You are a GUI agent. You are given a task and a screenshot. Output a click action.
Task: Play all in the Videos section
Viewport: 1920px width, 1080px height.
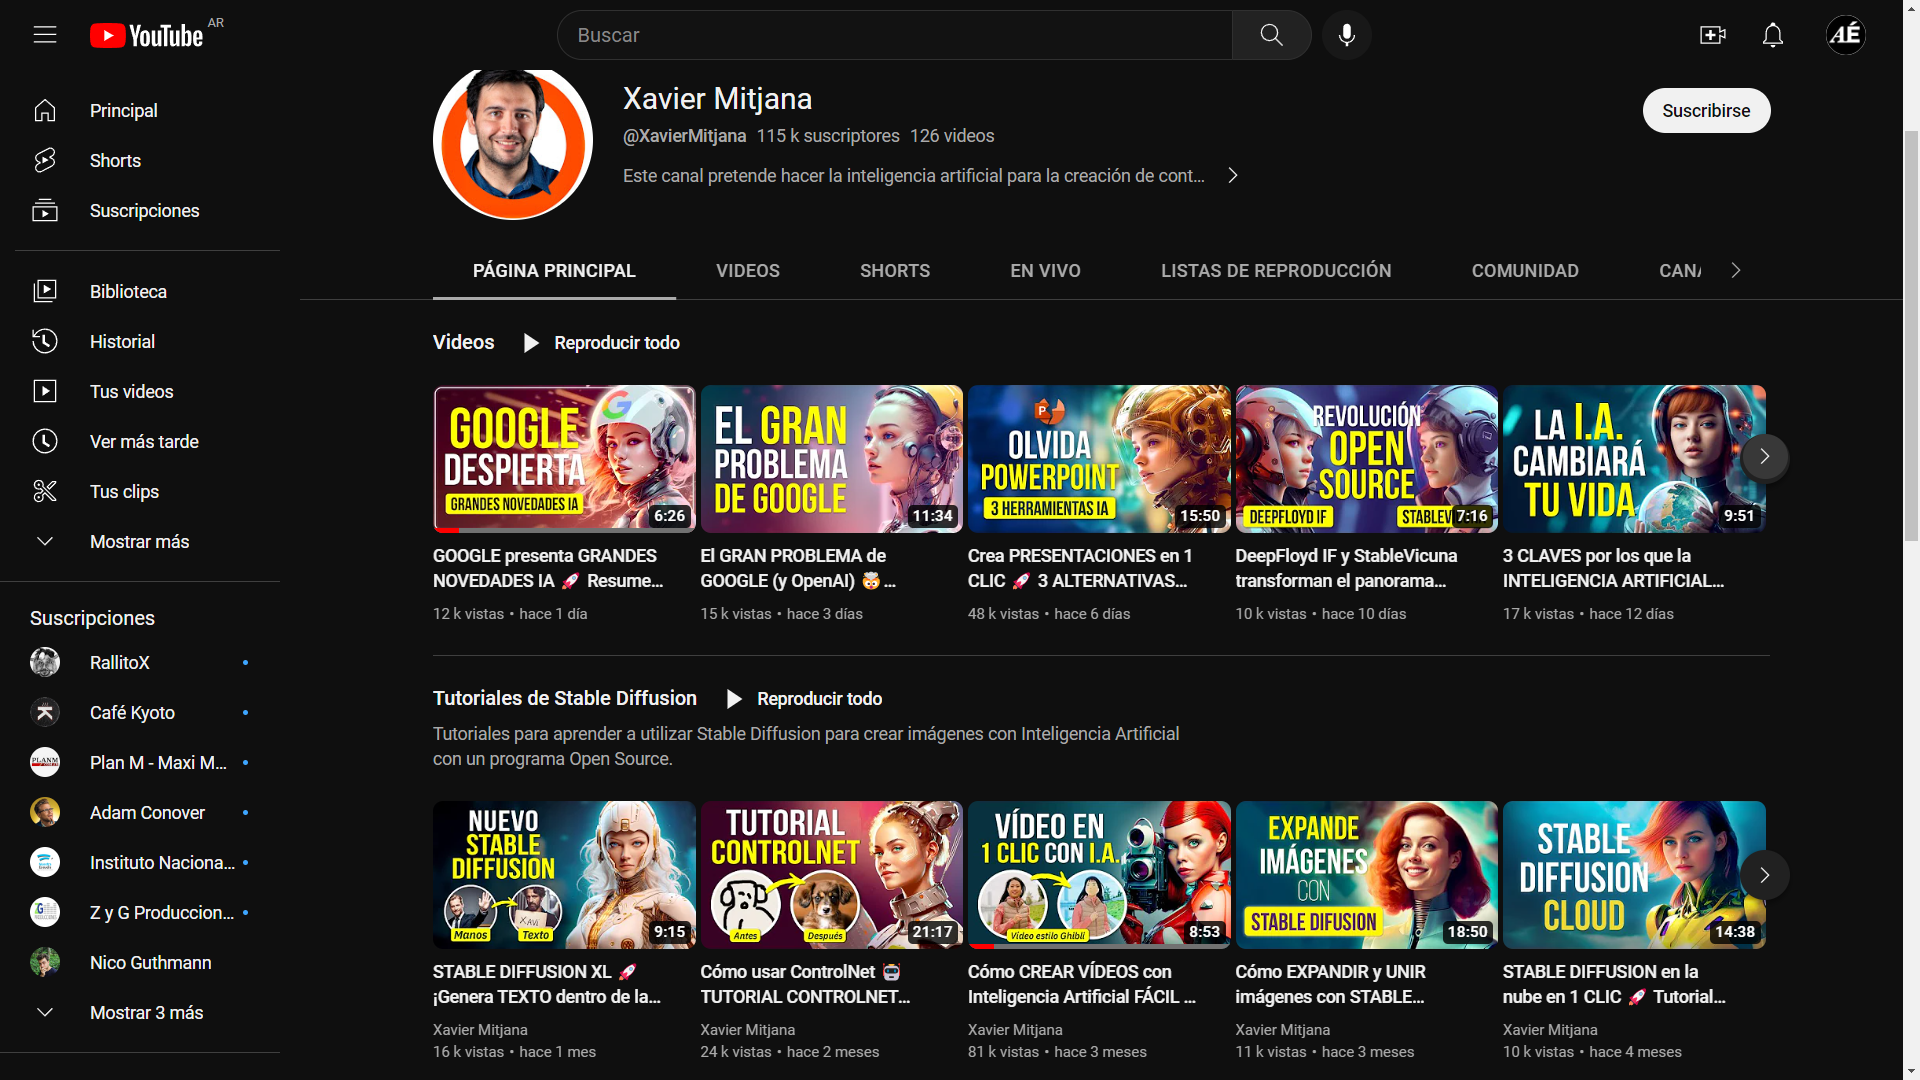pyautogui.click(x=602, y=343)
